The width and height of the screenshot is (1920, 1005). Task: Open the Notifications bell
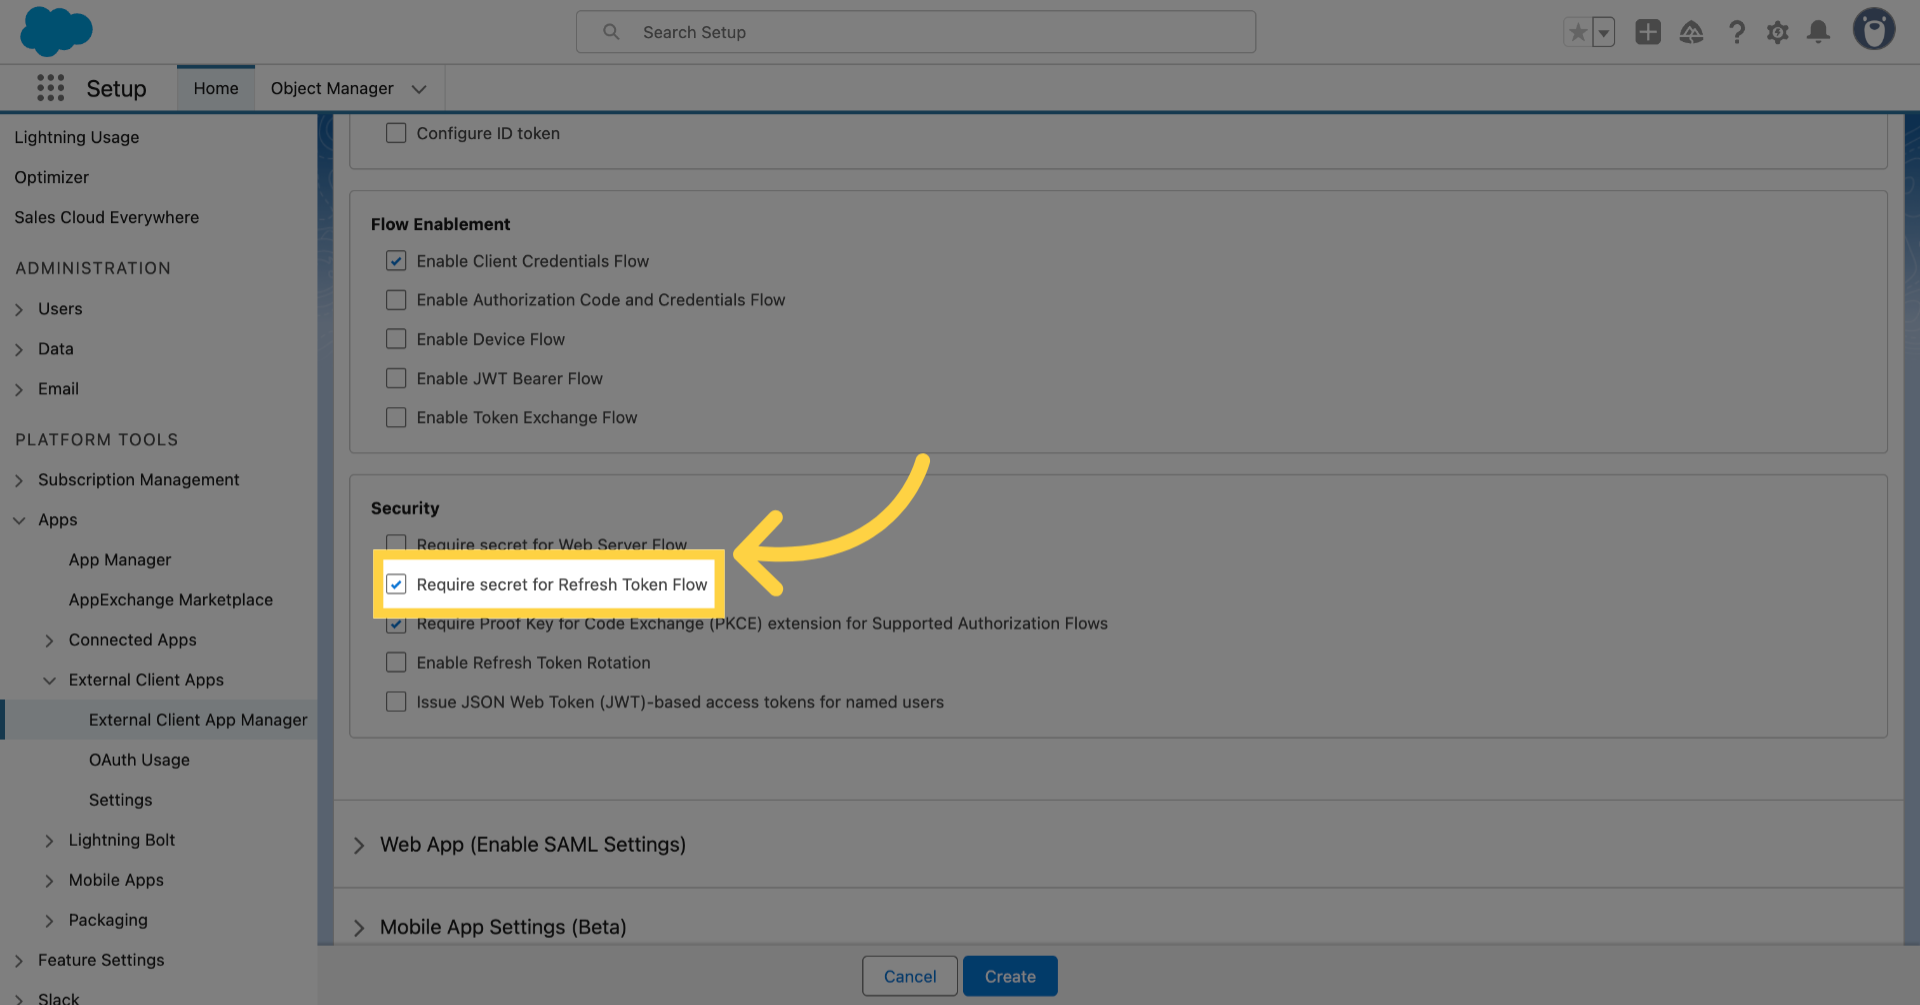[1818, 32]
